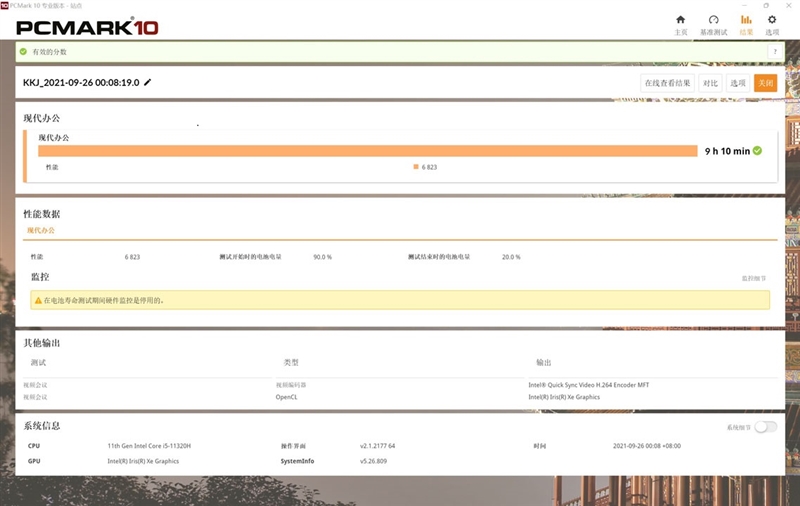Minimize the PCMark 10 window
800x506 pixels.
pos(743,6)
